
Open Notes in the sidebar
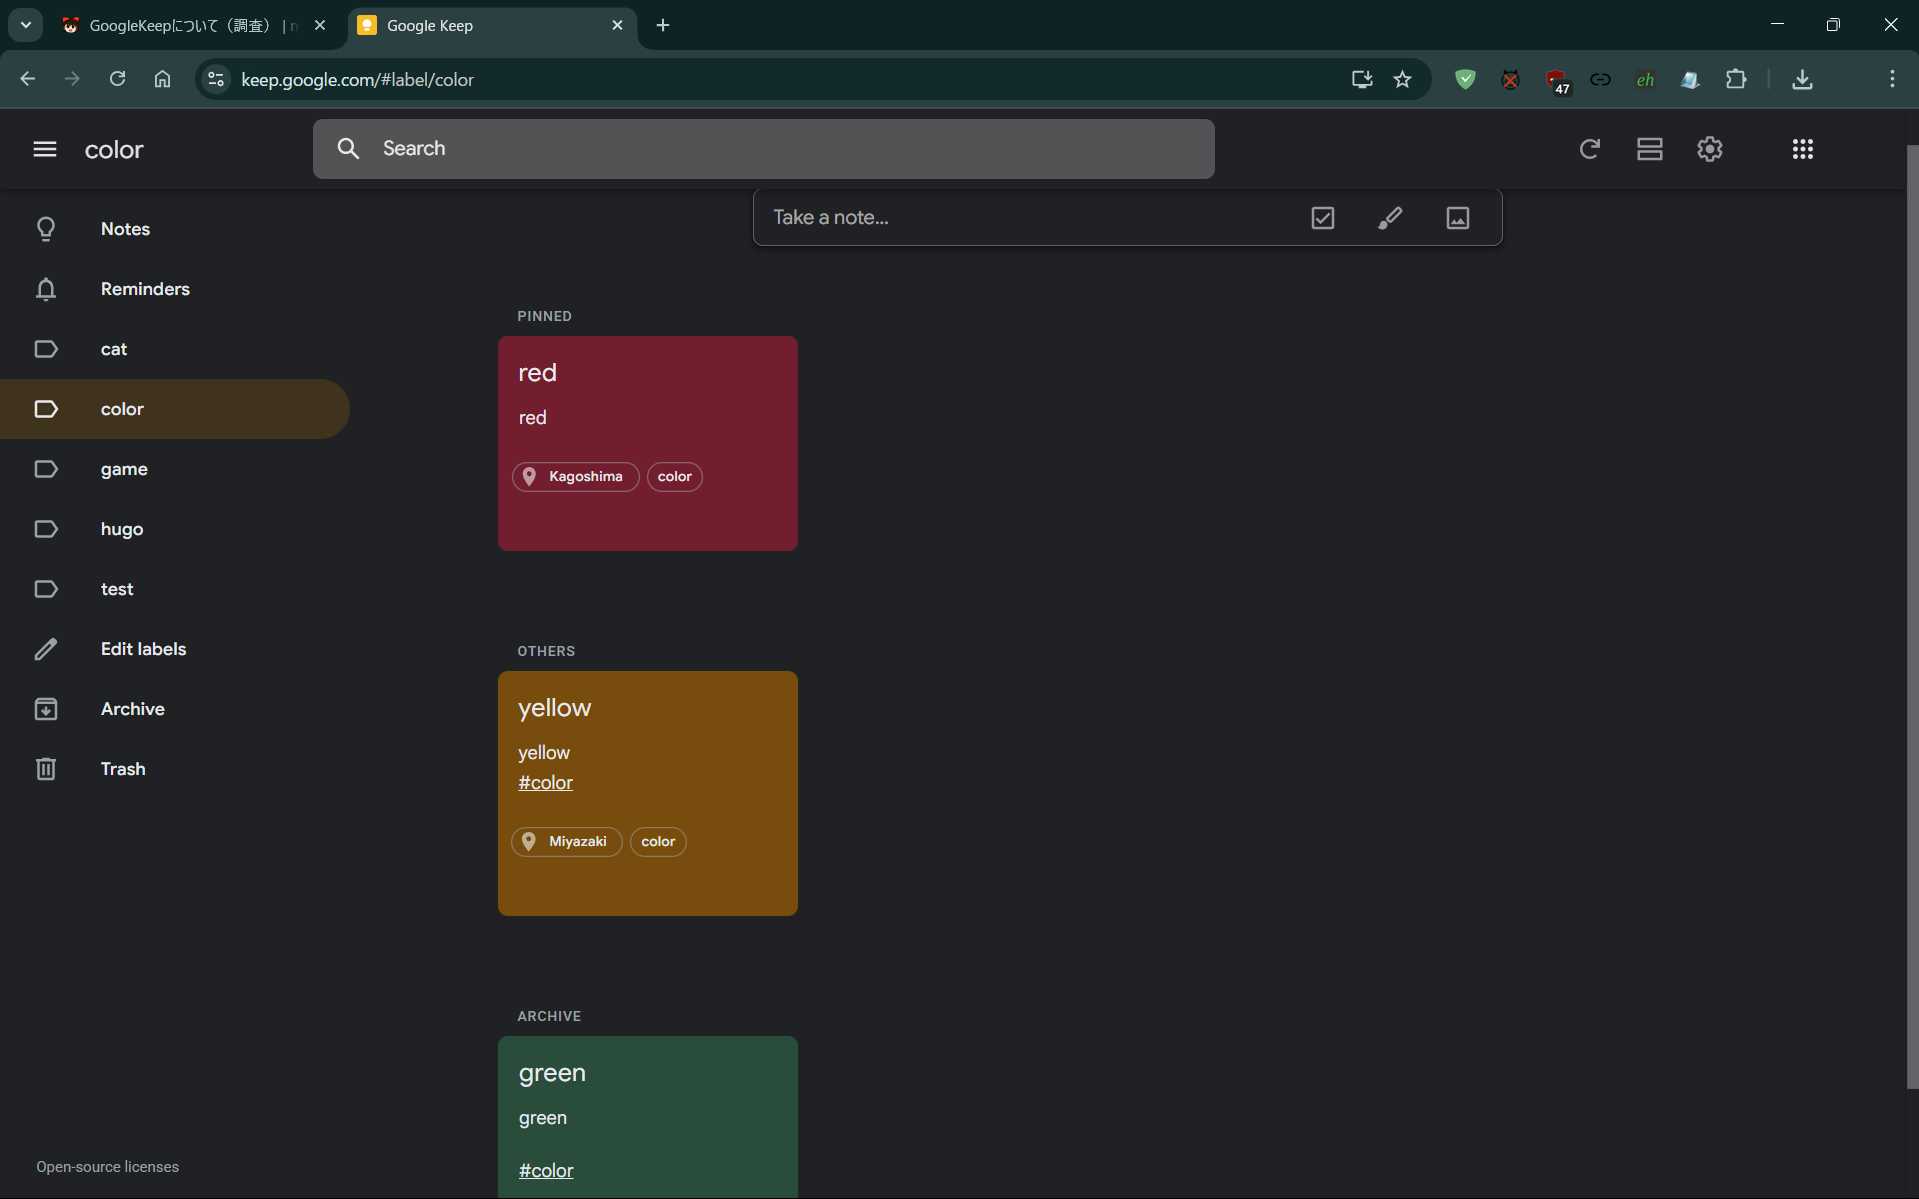(x=175, y=229)
